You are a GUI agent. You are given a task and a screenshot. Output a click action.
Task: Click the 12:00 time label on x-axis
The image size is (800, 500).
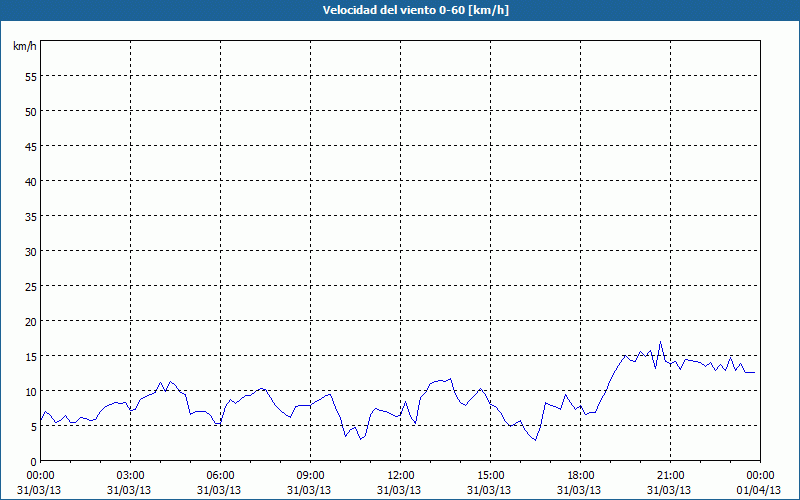pyautogui.click(x=401, y=476)
